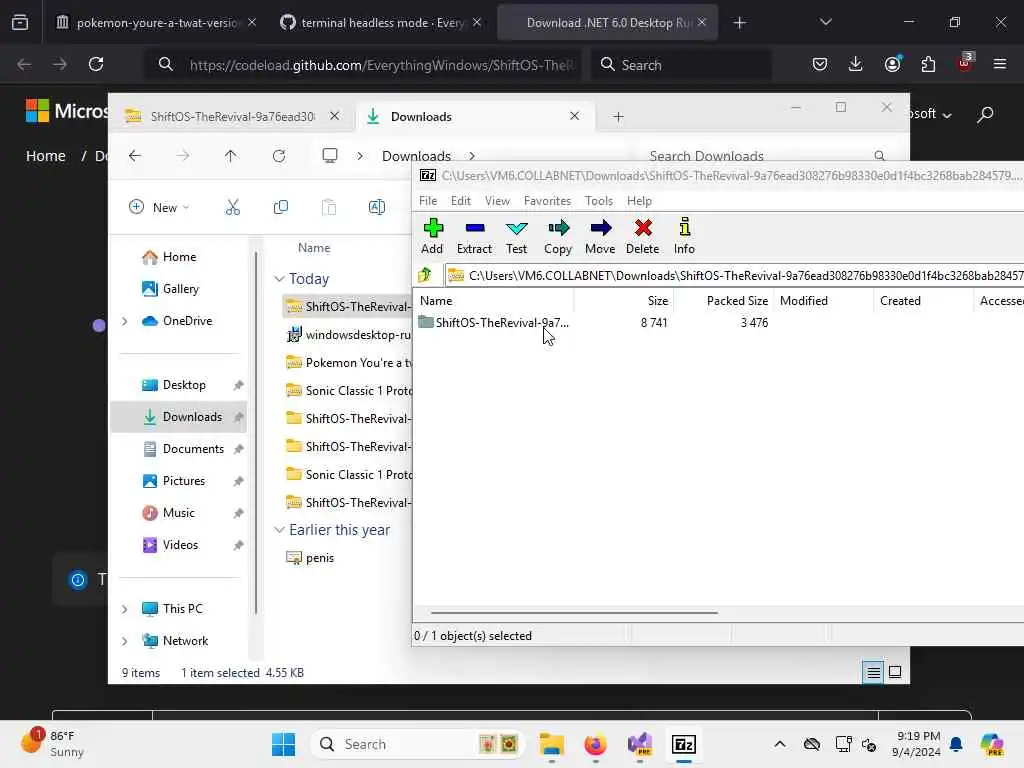Viewport: 1024px width, 768px height.
Task: Sort by Modified column in 7-Zip
Action: point(824,300)
